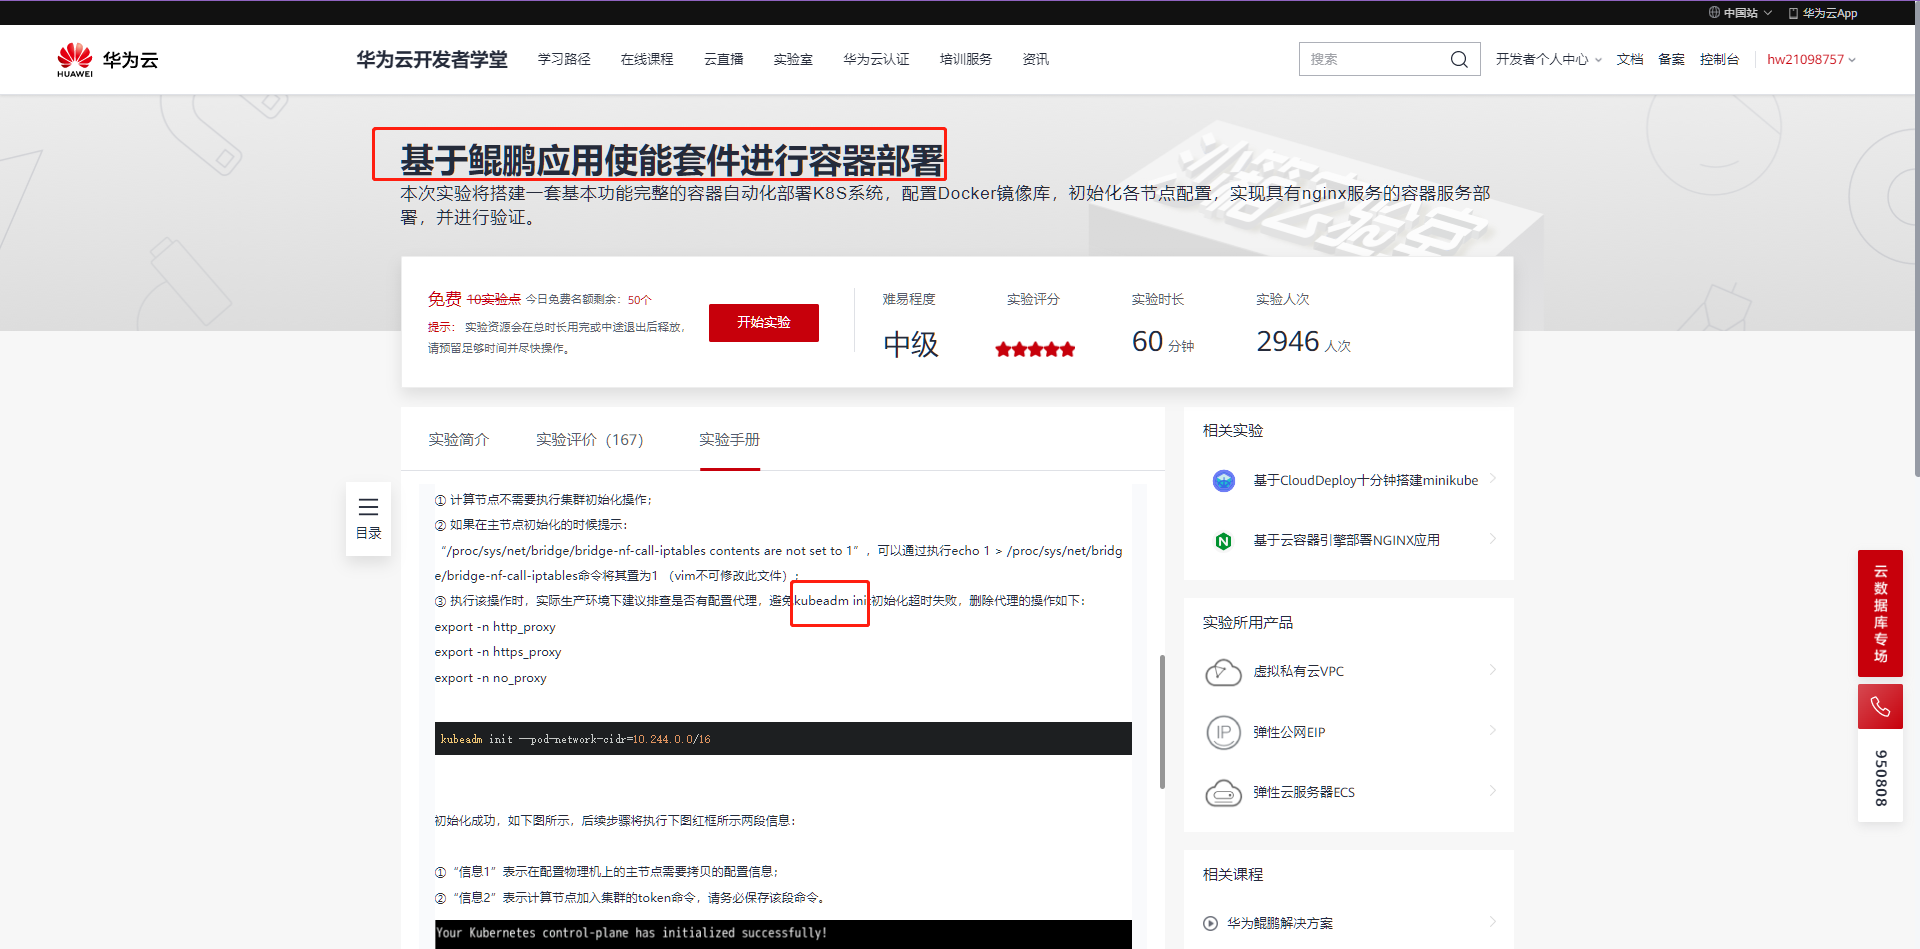The height and width of the screenshot is (949, 1920).
Task: Click the export -n no_proxy line
Action: pos(491,678)
